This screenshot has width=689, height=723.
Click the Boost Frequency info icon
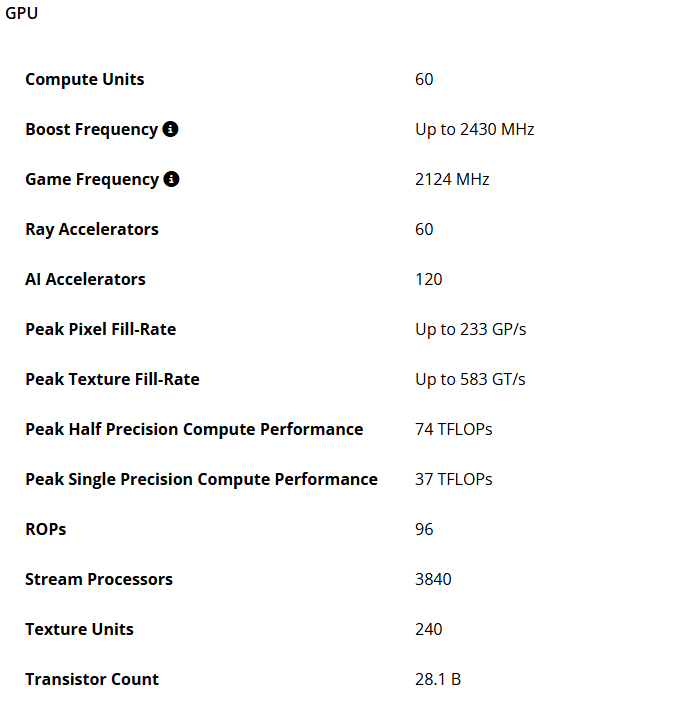(x=170, y=129)
